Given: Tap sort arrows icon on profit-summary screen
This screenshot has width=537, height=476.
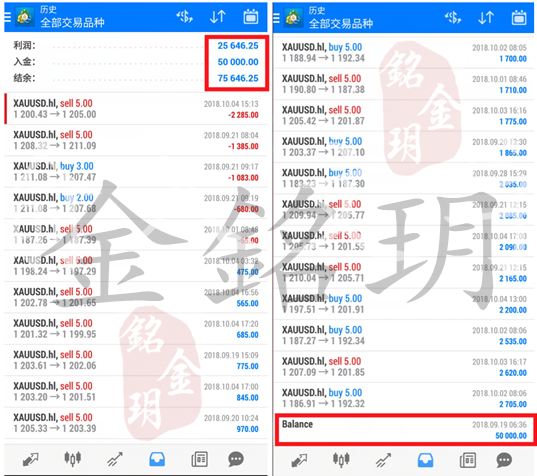Looking at the screenshot, I should pyautogui.click(x=218, y=16).
